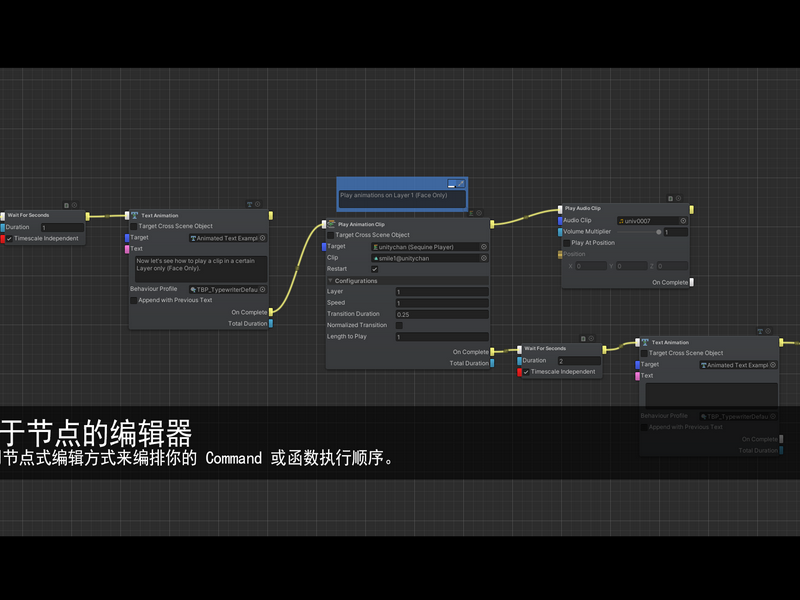The width and height of the screenshot is (800, 600).
Task: Click circle badge above Wait For Seconds duration 1
Action: click(x=74, y=205)
